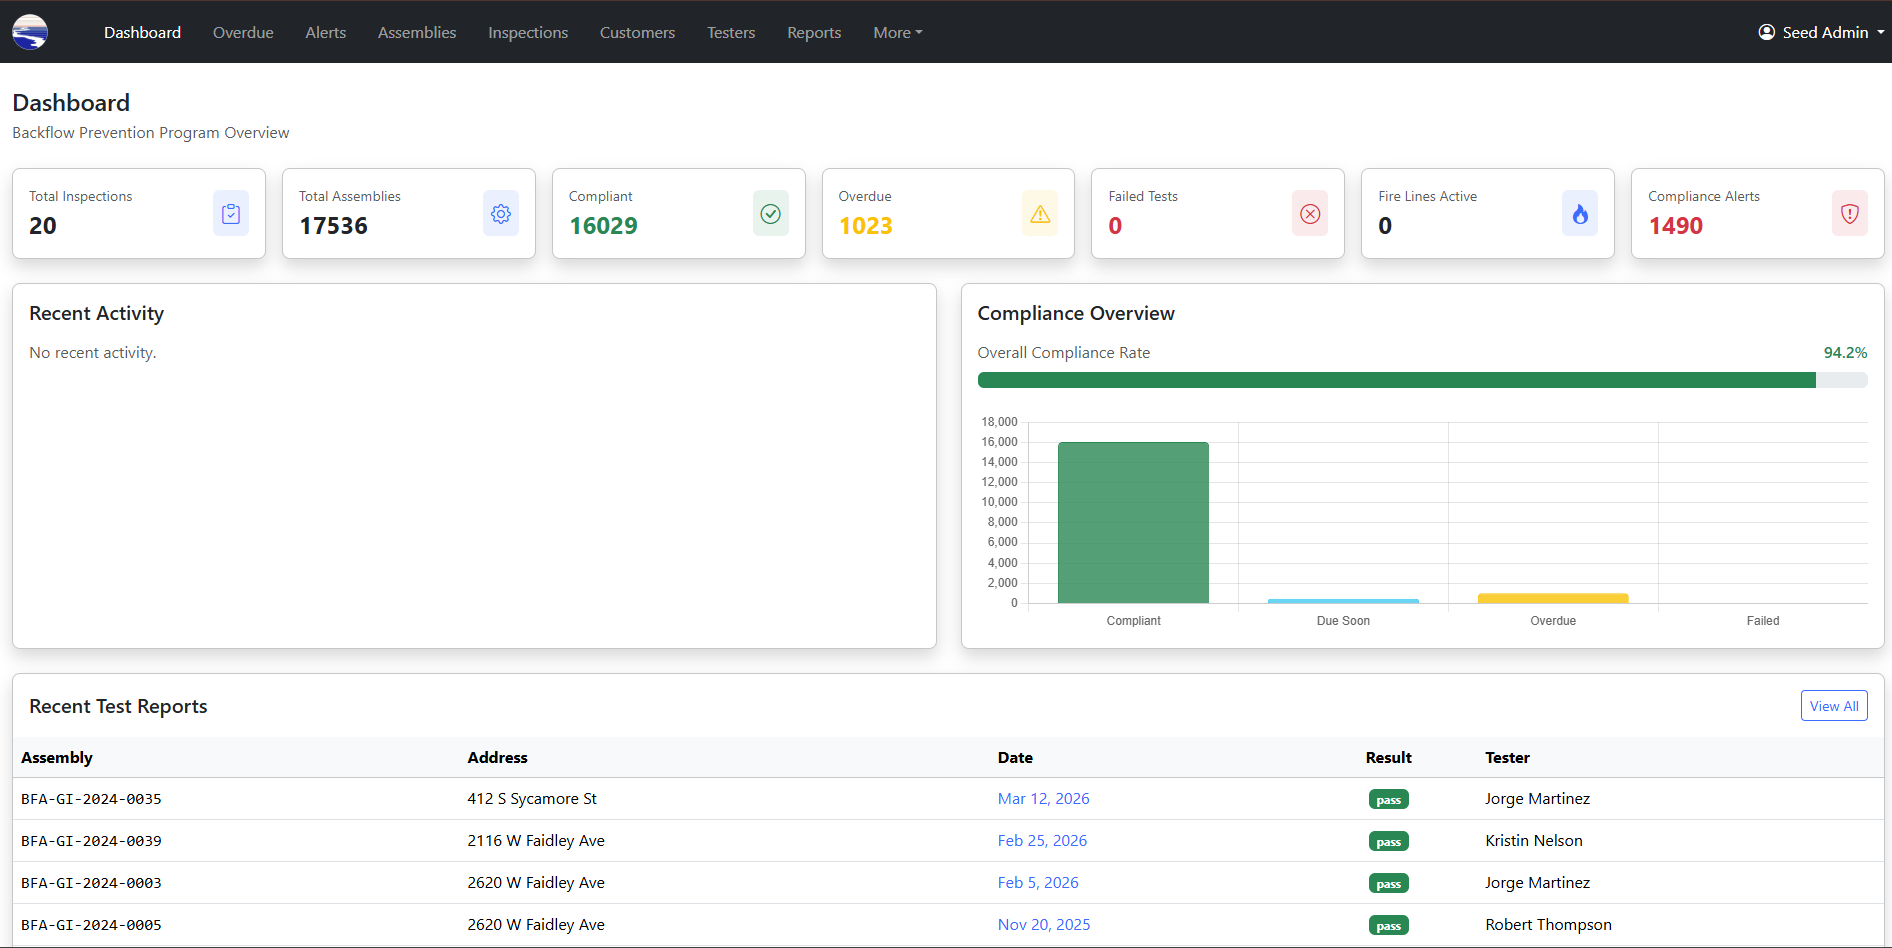Screen dimensions: 1892x948
Task: Click tester Jorge Martinez in Mar 12 row
Action: [x=1537, y=798]
